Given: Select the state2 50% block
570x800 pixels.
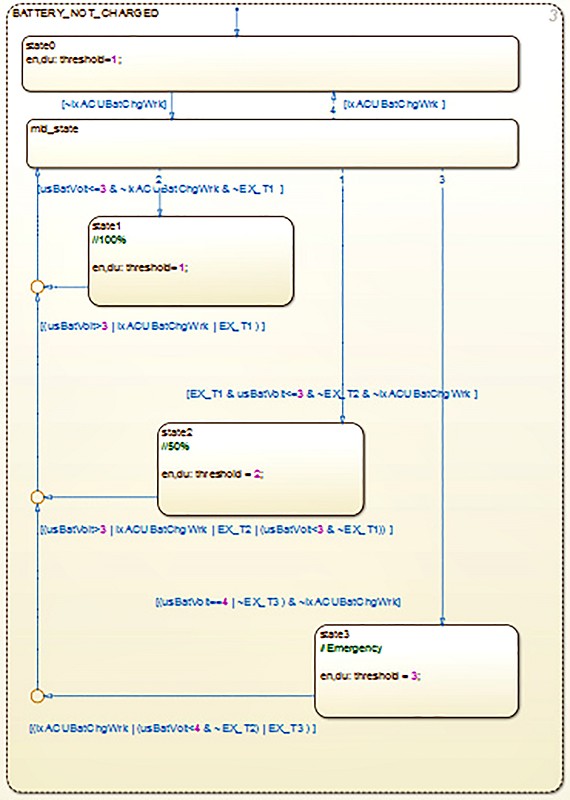Looking at the screenshot, I should pos(261,468).
